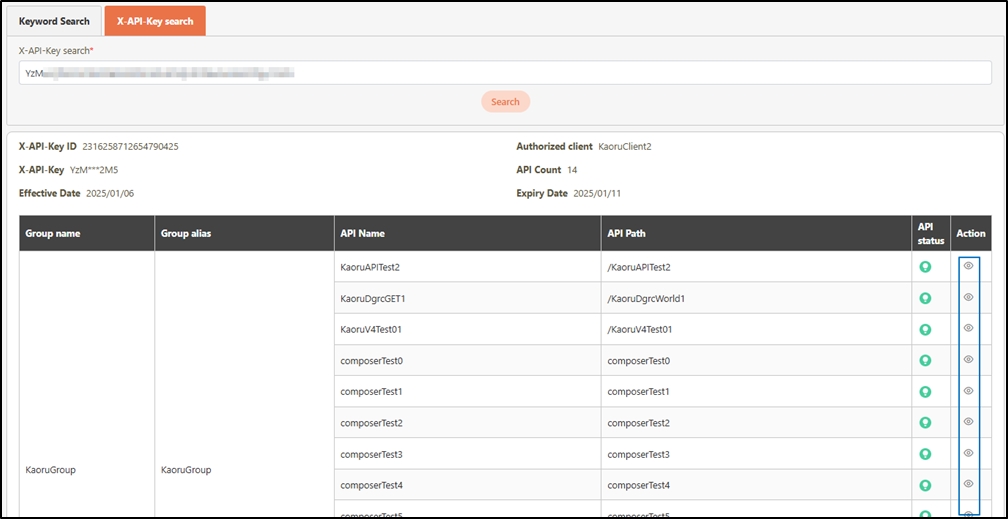The height and width of the screenshot is (519, 1008).
Task: Open details via eye icon for KaoruV4Test01
Action: click(968, 328)
